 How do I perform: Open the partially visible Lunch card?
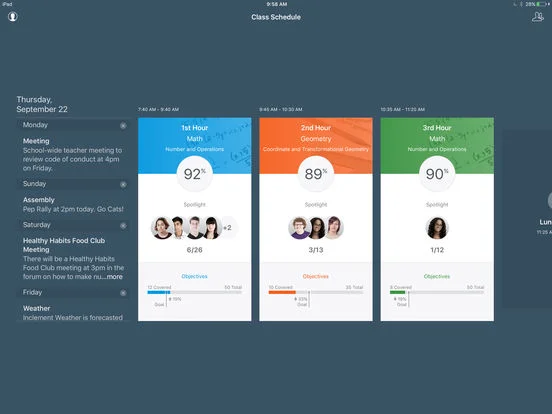coord(527,219)
